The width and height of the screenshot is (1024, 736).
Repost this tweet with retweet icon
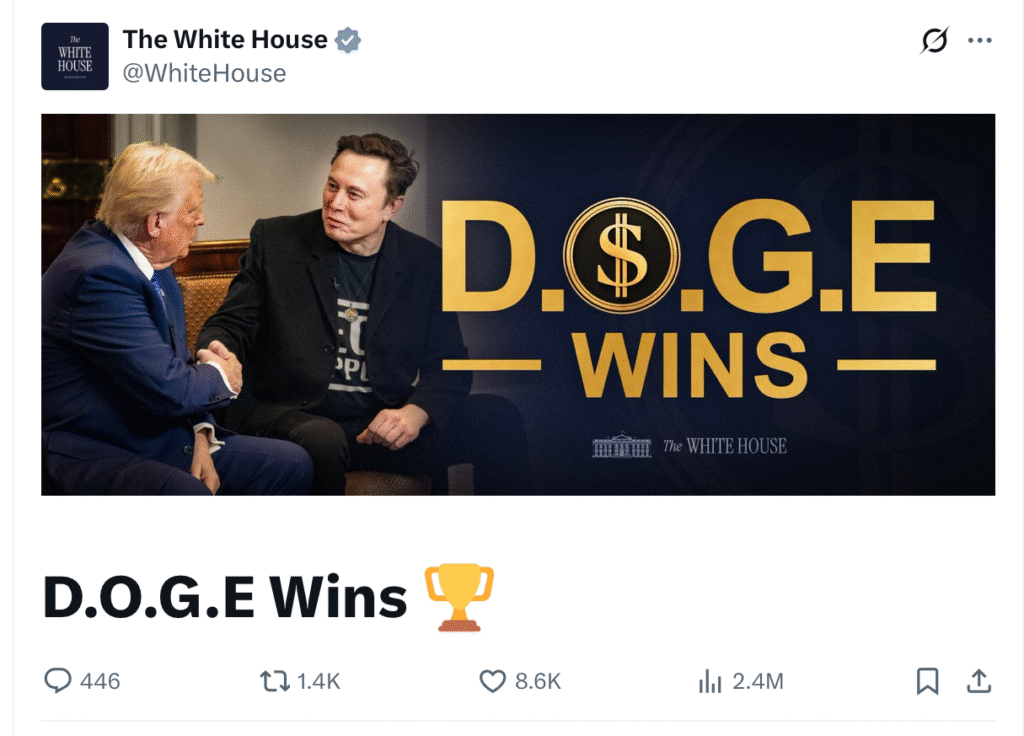point(274,681)
